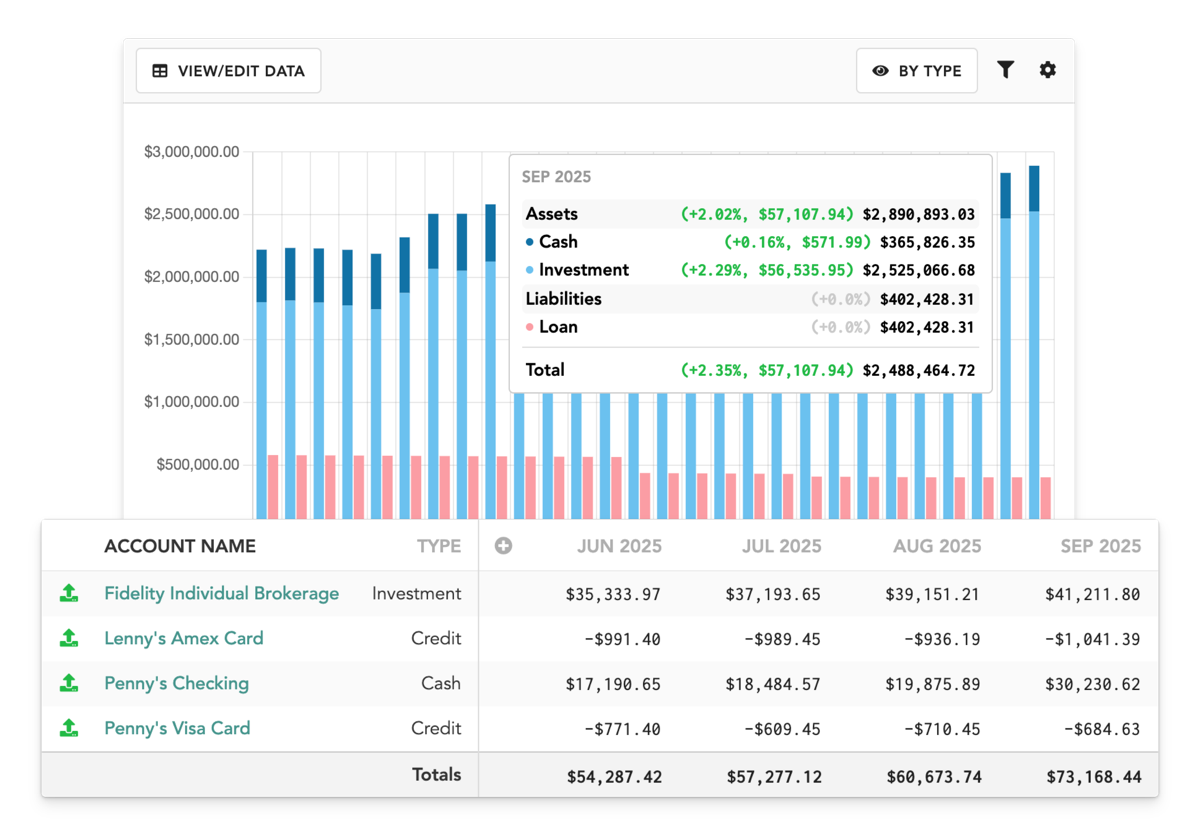Open Fidelity Individual Brokerage account link
The image size is (1200, 838).
click(221, 594)
